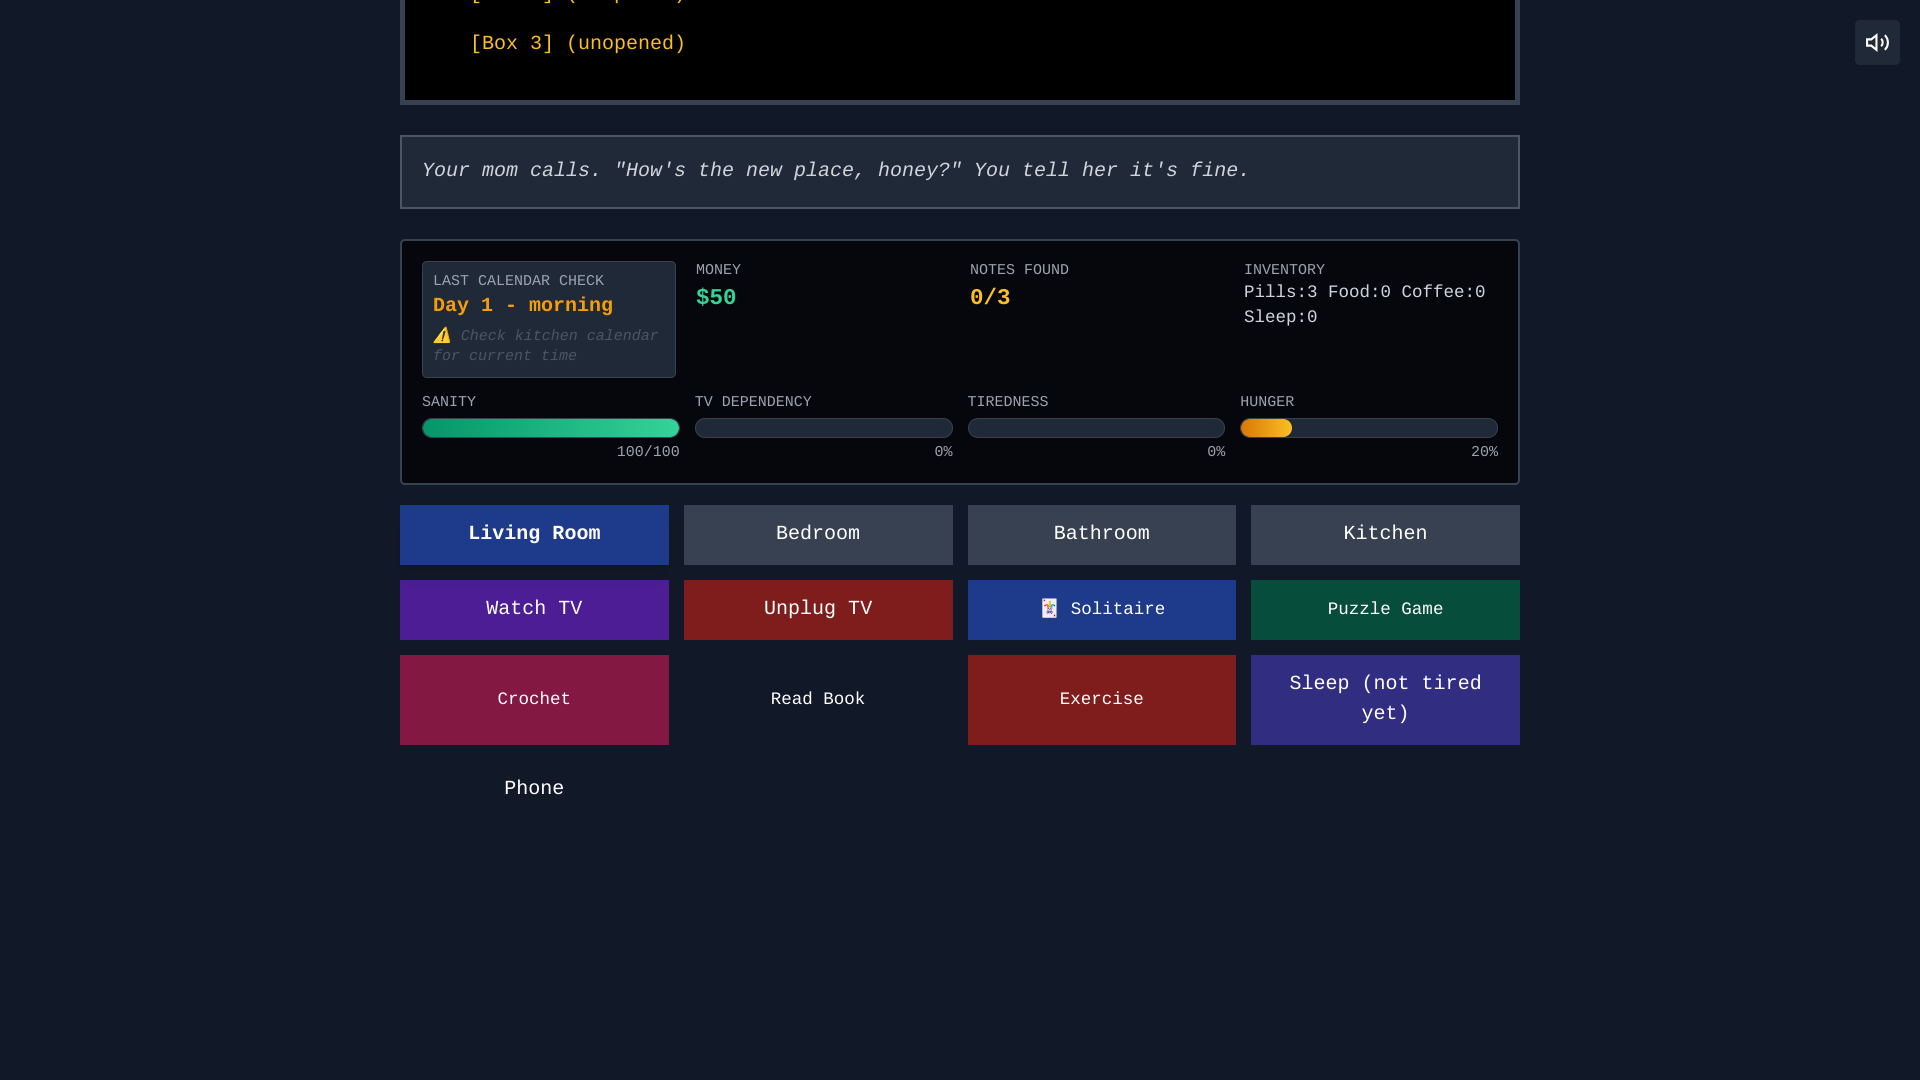Open the Phone
1920x1080 pixels.
534,789
